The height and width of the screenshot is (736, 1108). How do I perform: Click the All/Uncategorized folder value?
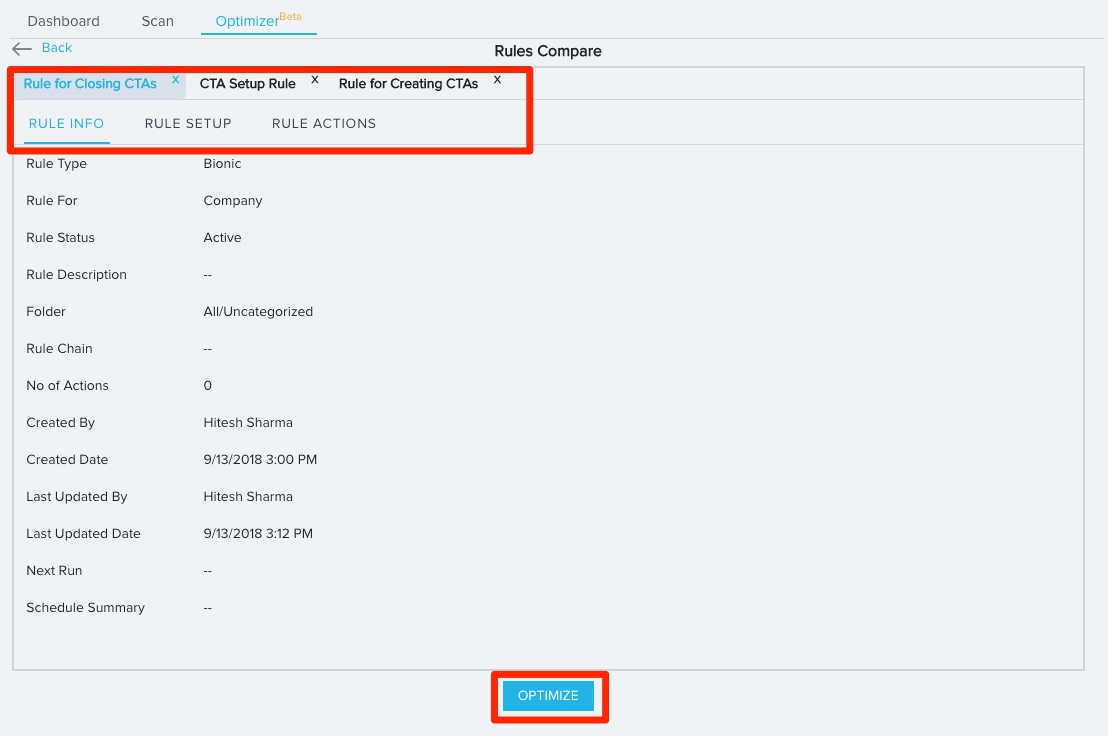tap(258, 312)
